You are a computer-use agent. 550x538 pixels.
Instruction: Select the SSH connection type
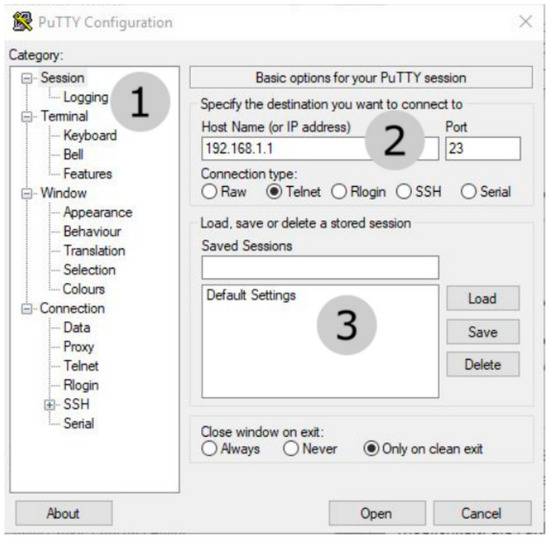419,192
